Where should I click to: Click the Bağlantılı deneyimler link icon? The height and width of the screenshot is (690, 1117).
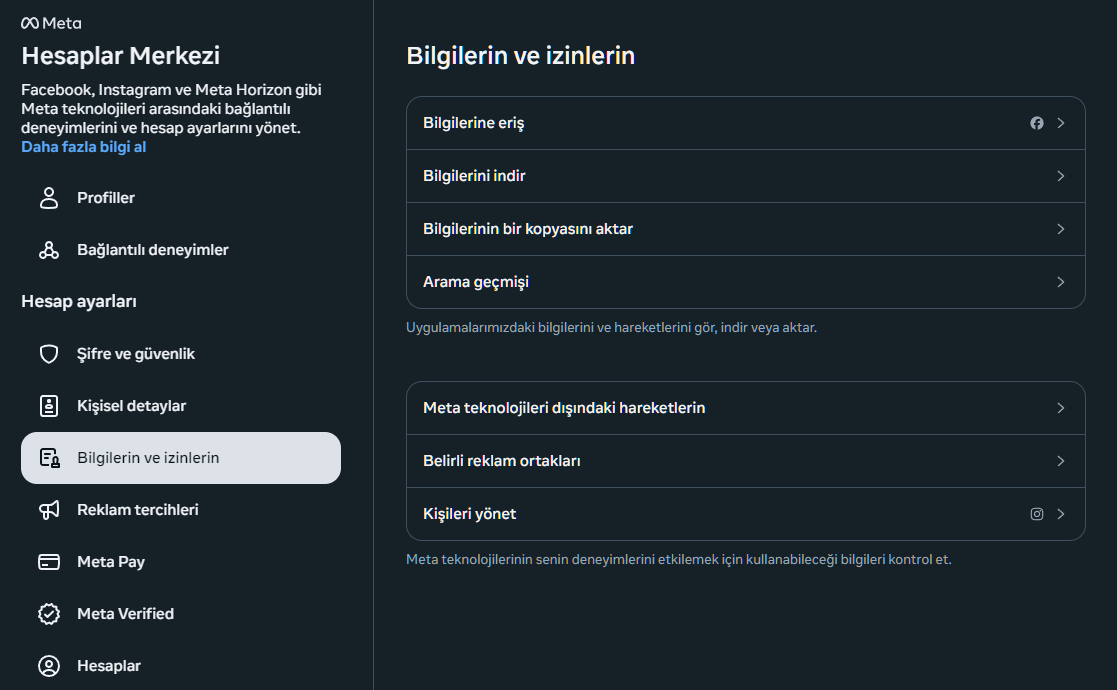click(x=48, y=249)
